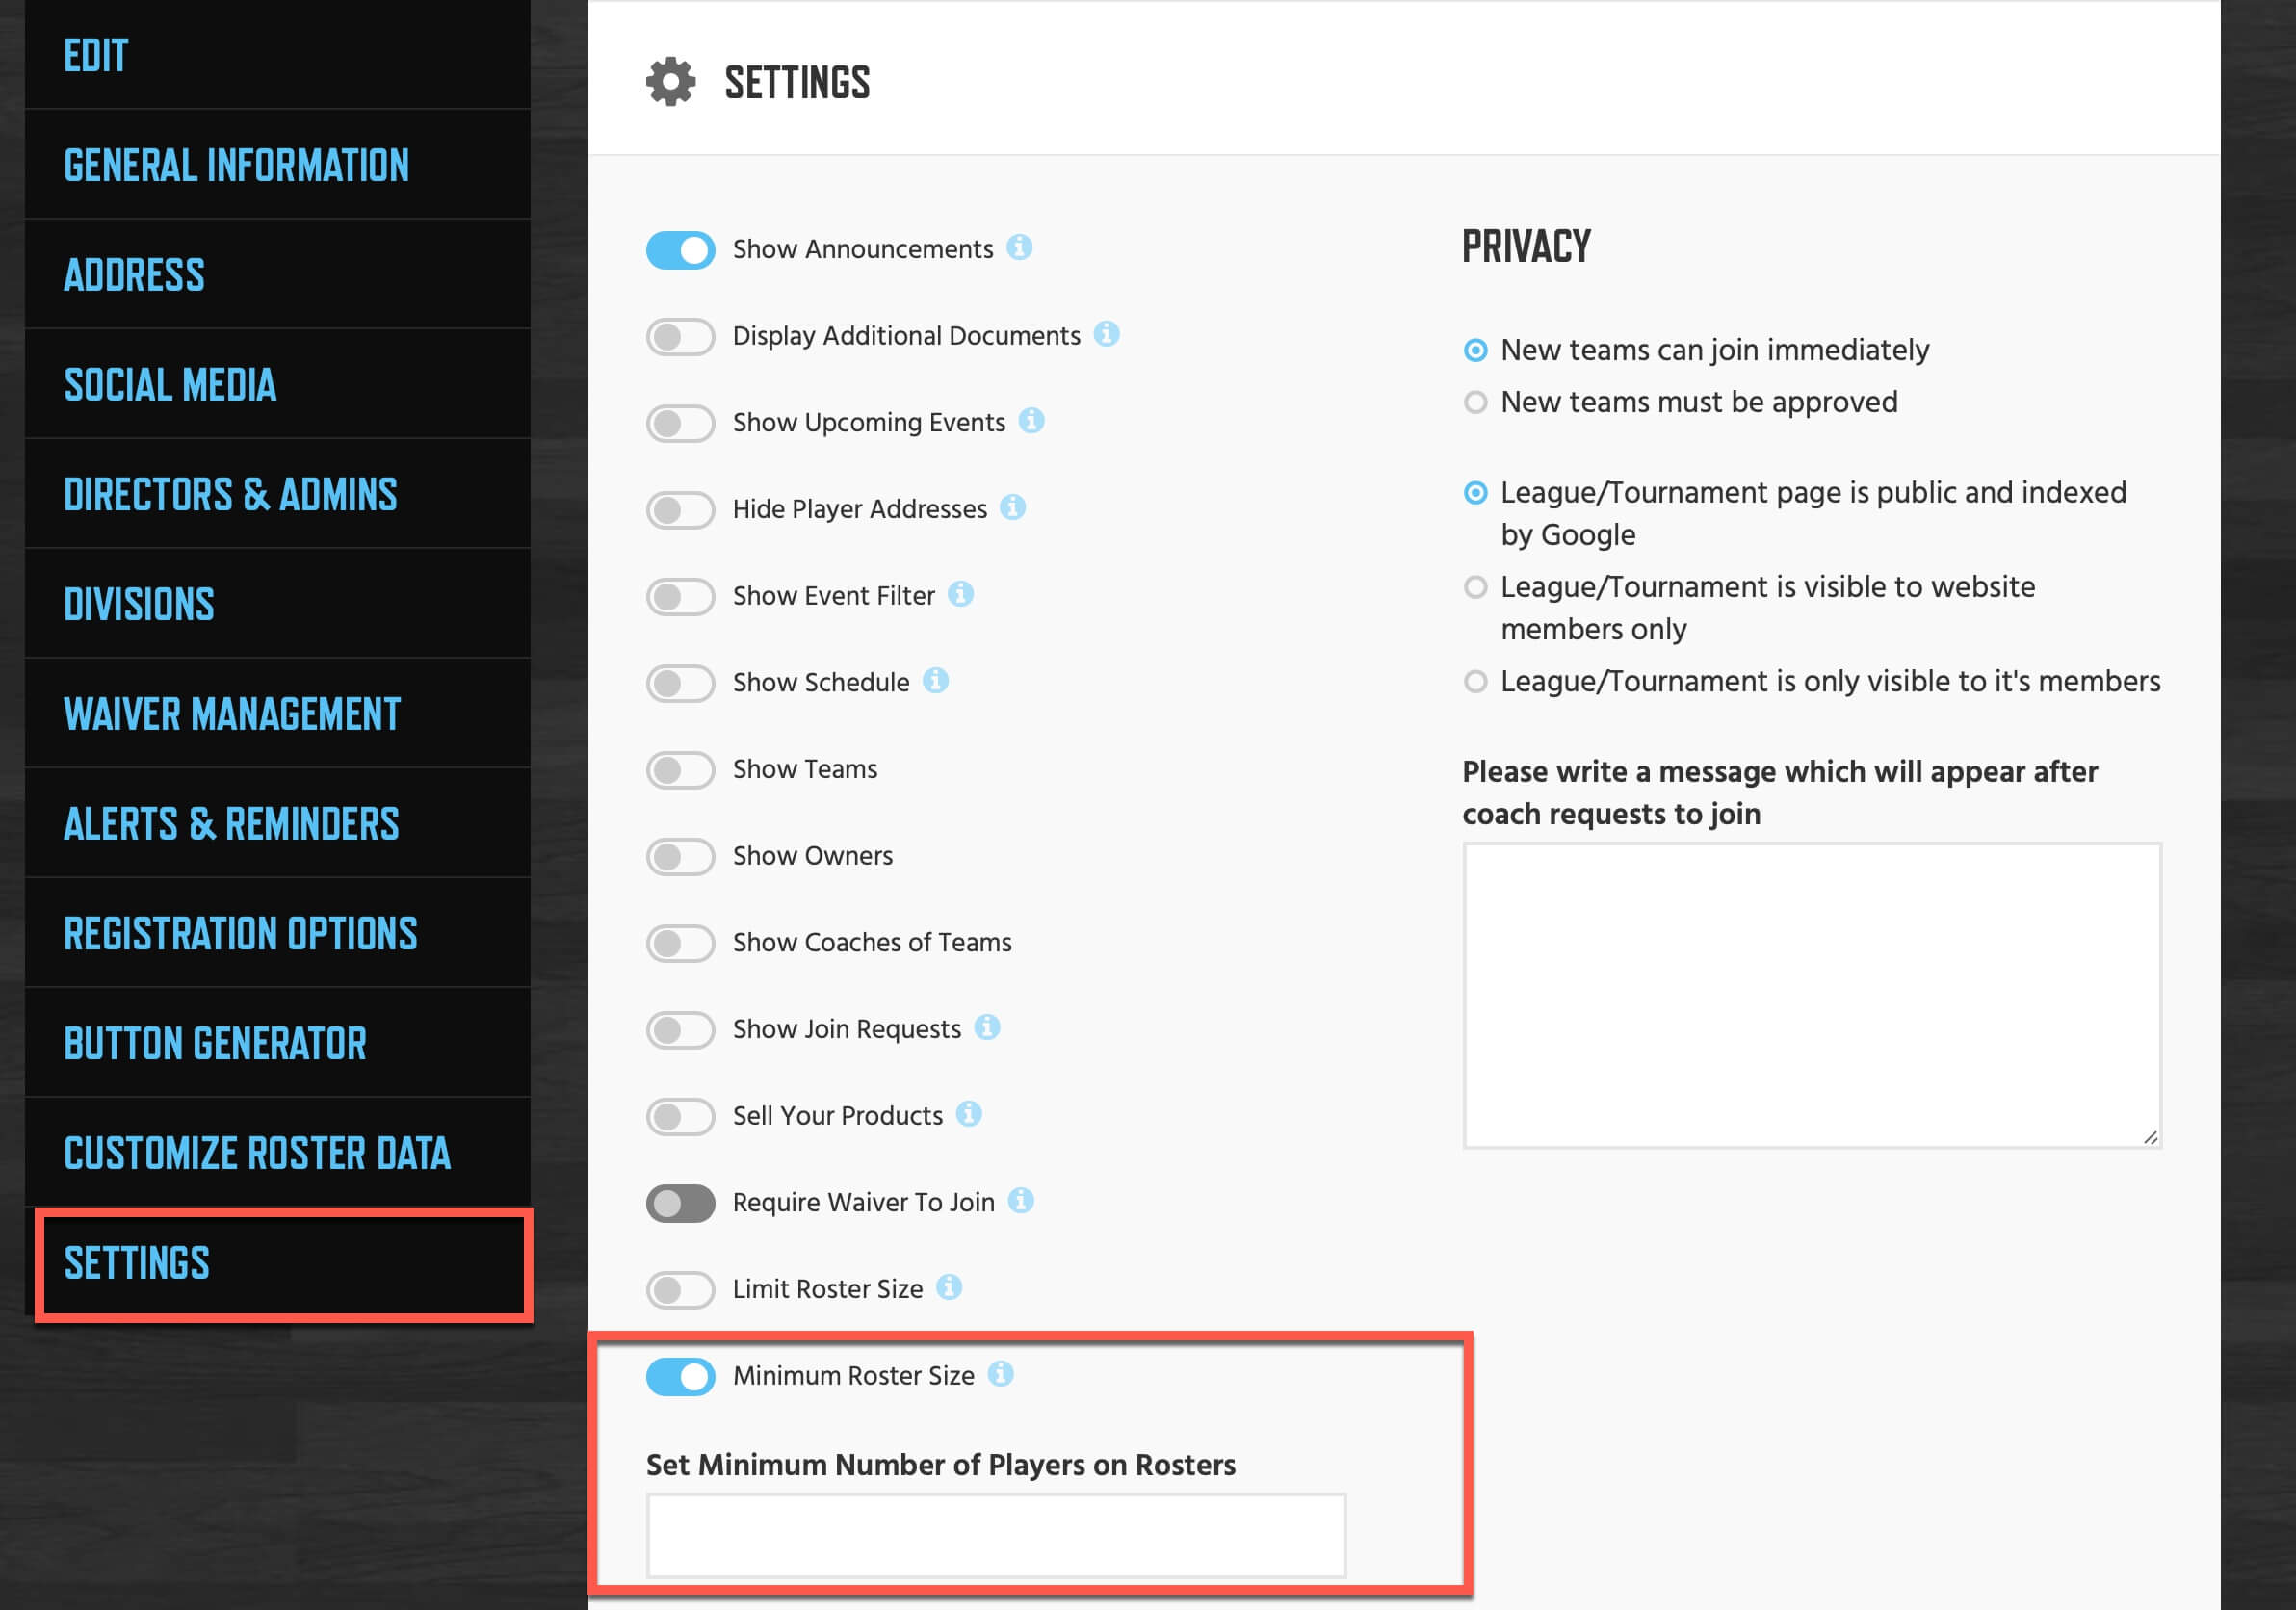Click the info icon next to Show Announcements
The width and height of the screenshot is (2296, 1610).
(1019, 247)
